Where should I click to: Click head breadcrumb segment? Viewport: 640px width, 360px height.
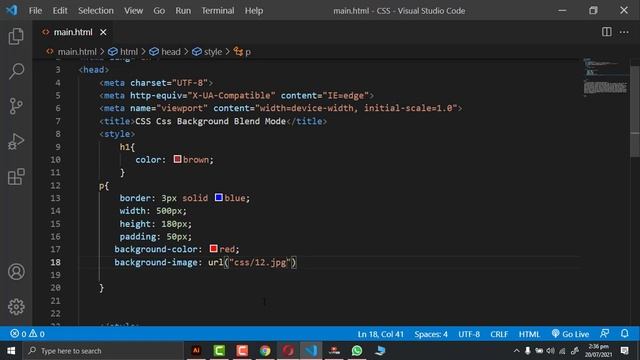click(x=165, y=52)
